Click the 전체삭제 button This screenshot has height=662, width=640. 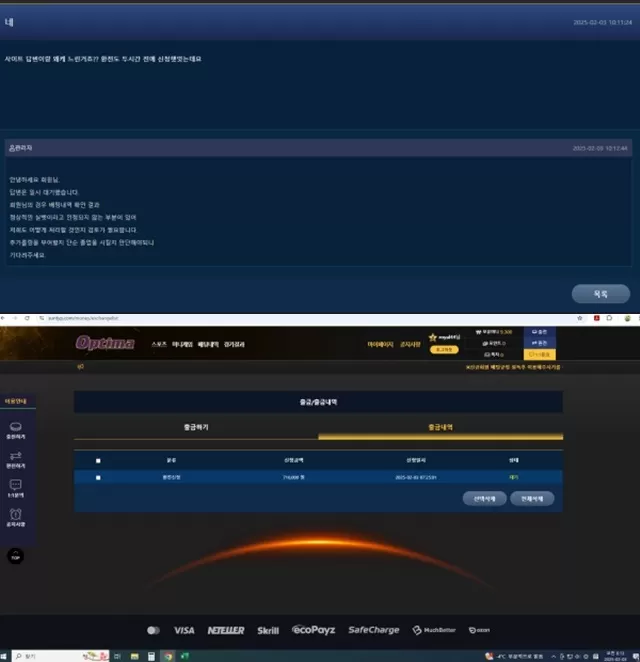point(531,498)
